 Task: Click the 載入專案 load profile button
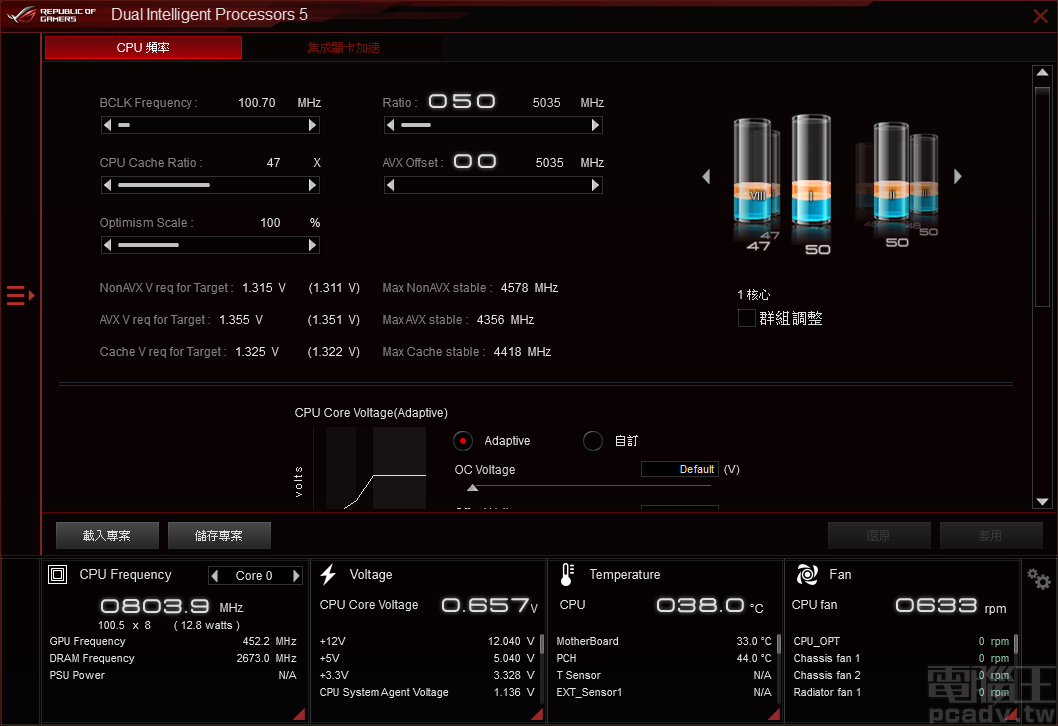coord(107,536)
